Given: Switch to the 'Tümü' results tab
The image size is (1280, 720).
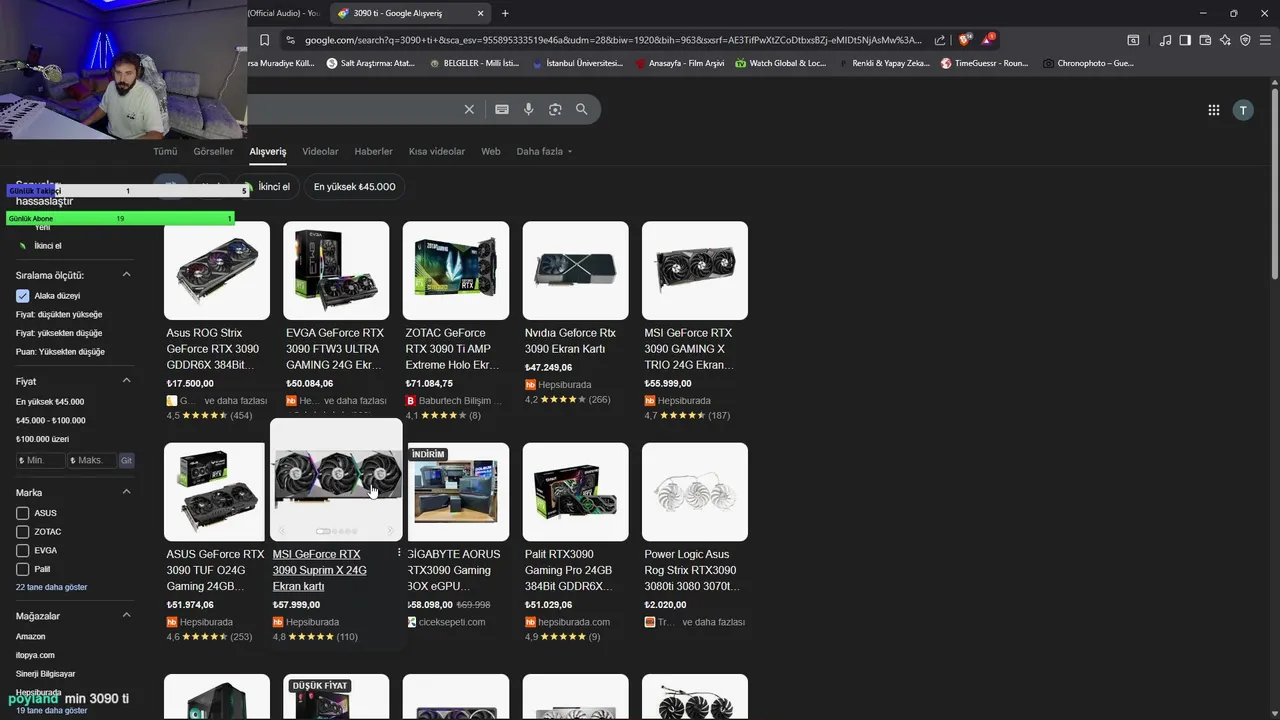Looking at the screenshot, I should (x=165, y=152).
